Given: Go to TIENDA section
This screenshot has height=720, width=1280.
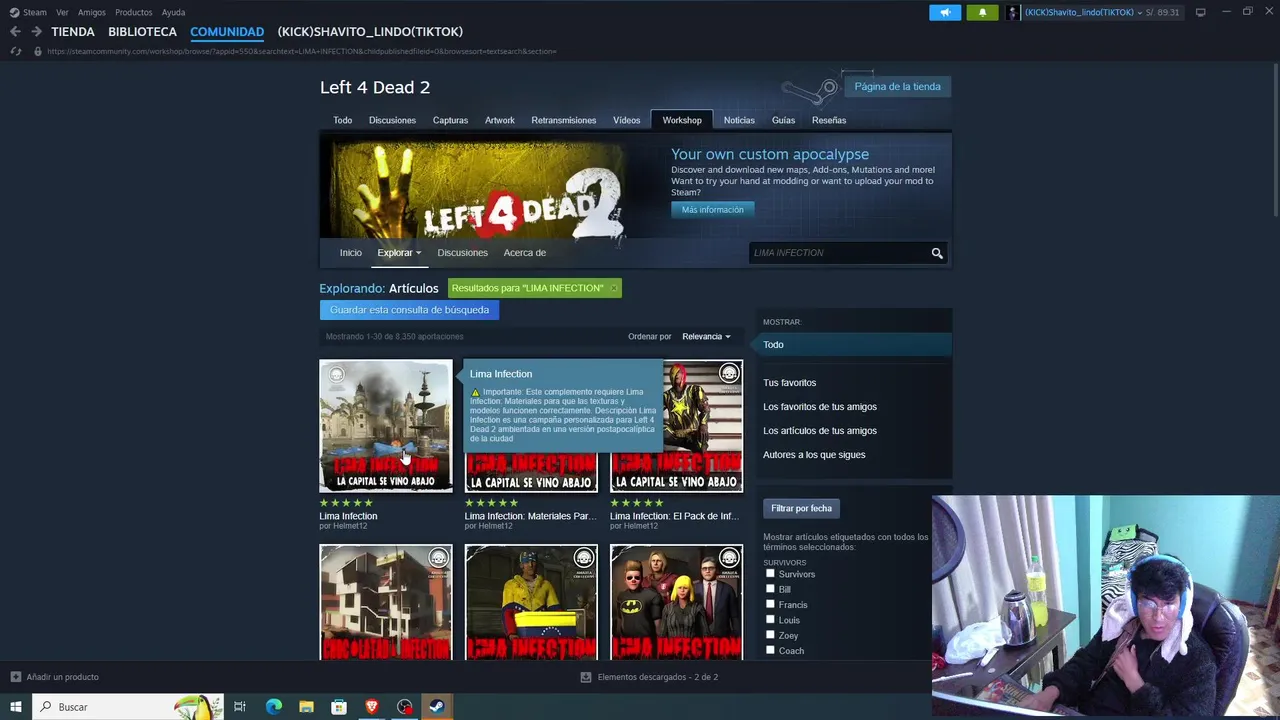Looking at the screenshot, I should tap(73, 32).
